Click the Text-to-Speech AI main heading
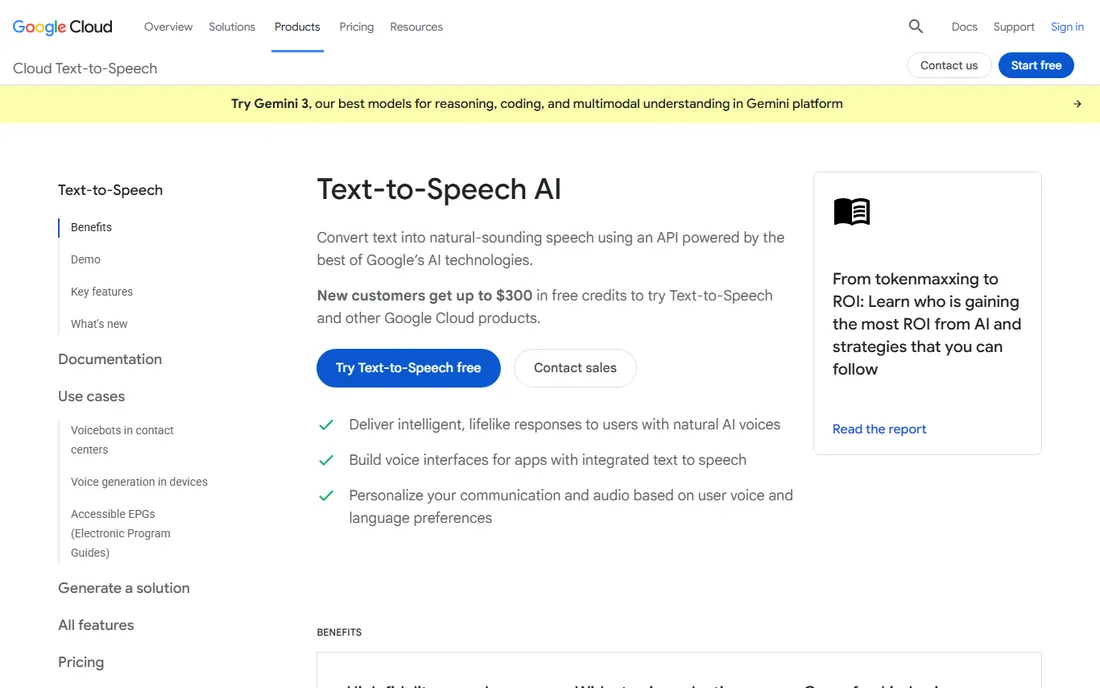This screenshot has height=688, width=1100. (x=438, y=189)
